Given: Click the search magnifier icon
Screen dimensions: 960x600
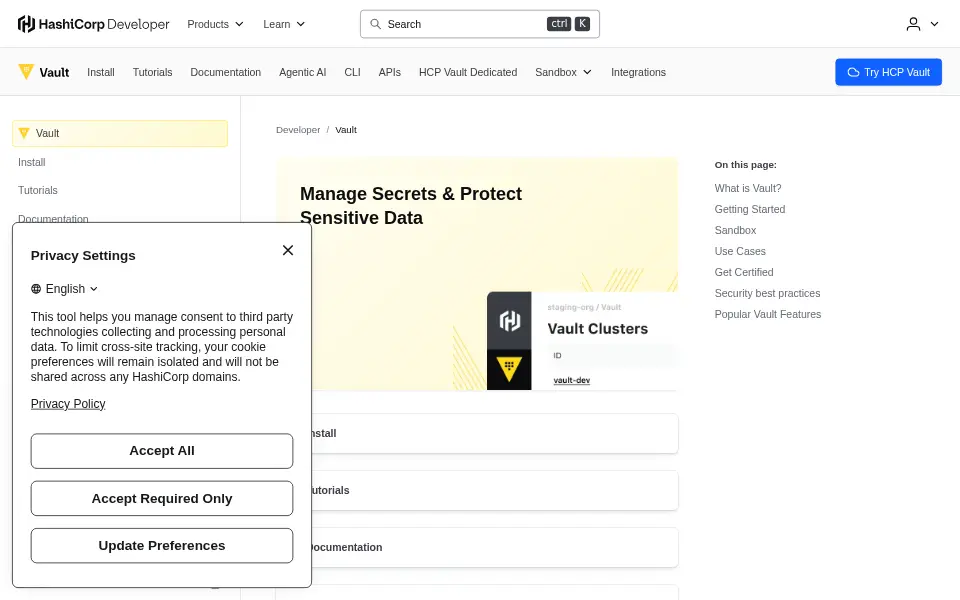Looking at the screenshot, I should click(375, 24).
